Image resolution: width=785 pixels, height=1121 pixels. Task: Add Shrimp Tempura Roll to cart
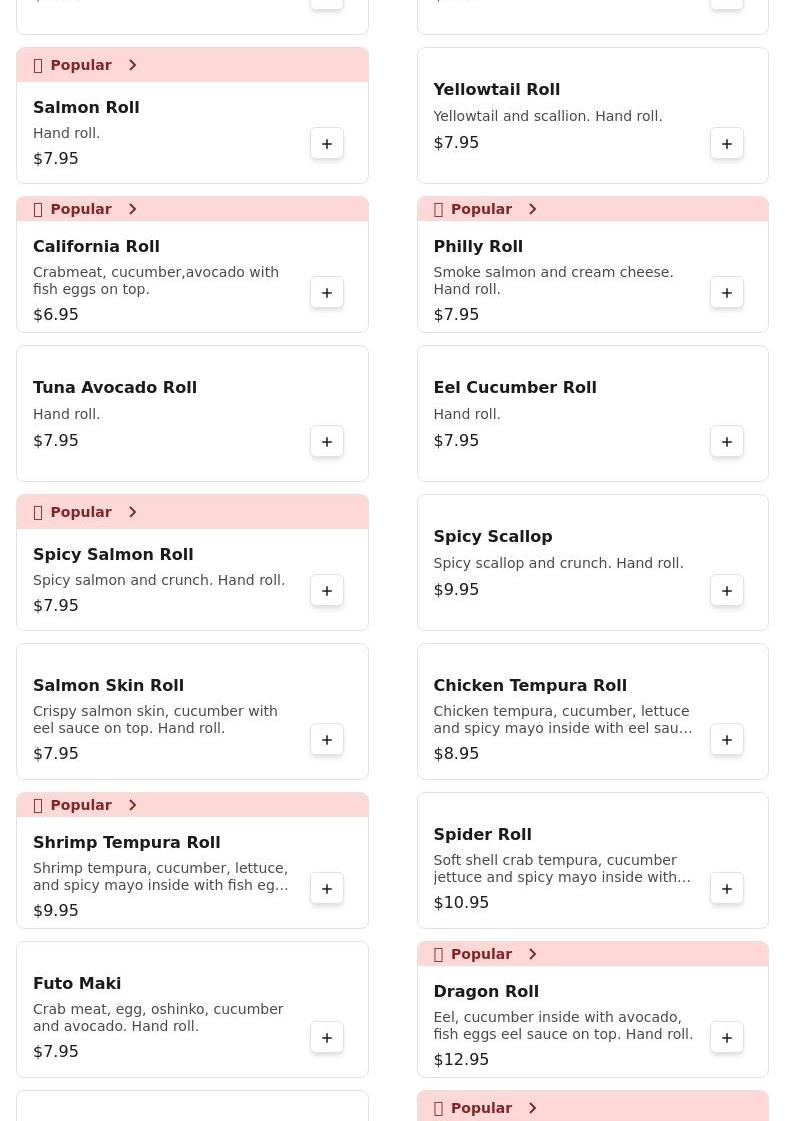click(x=327, y=889)
